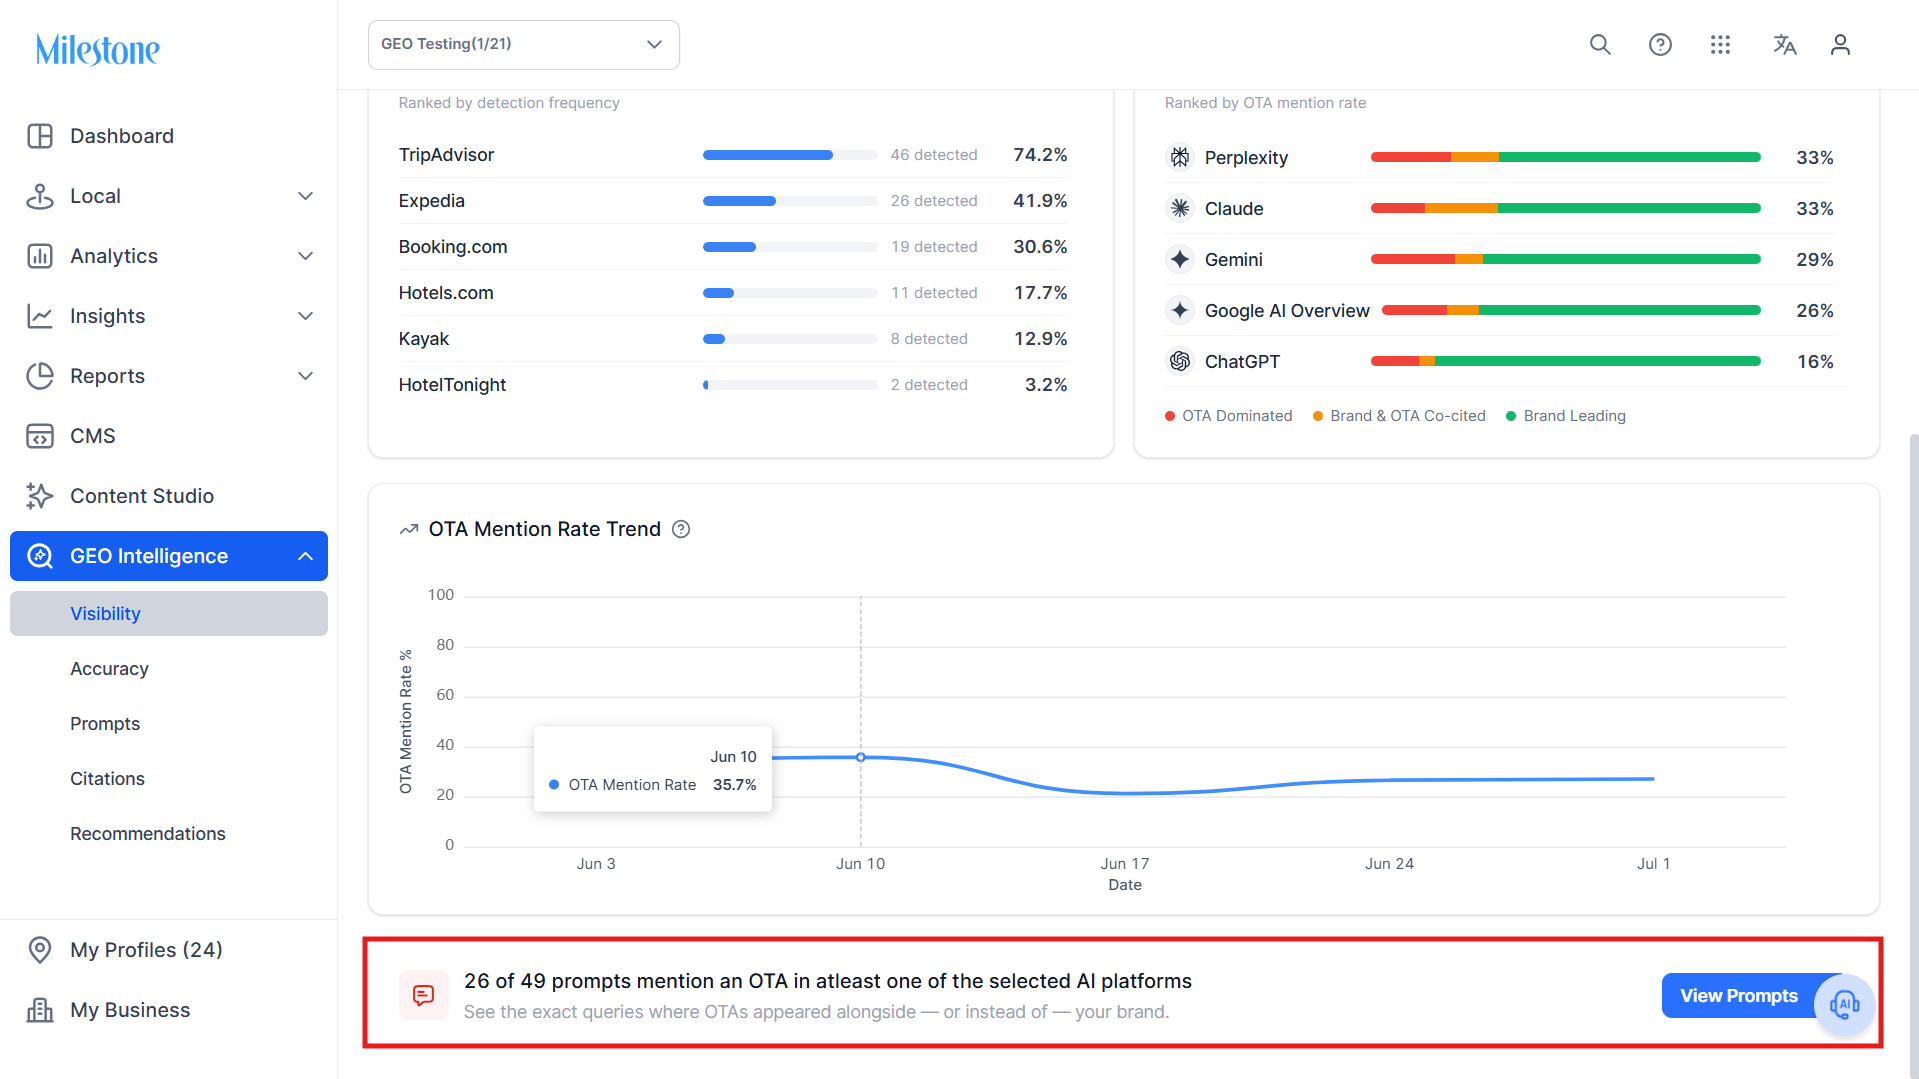Click the My Profiles location pin icon
Viewport: 1919px width, 1079px height.
pyautogui.click(x=40, y=950)
